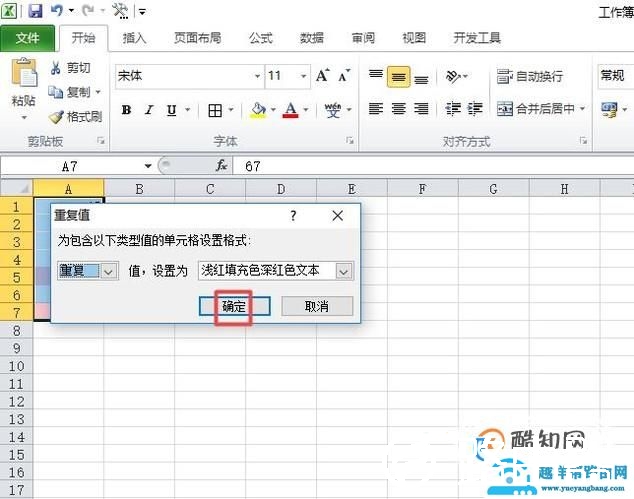Switch to the 插入 Insert tab
This screenshot has height=499, width=634.
click(x=134, y=38)
